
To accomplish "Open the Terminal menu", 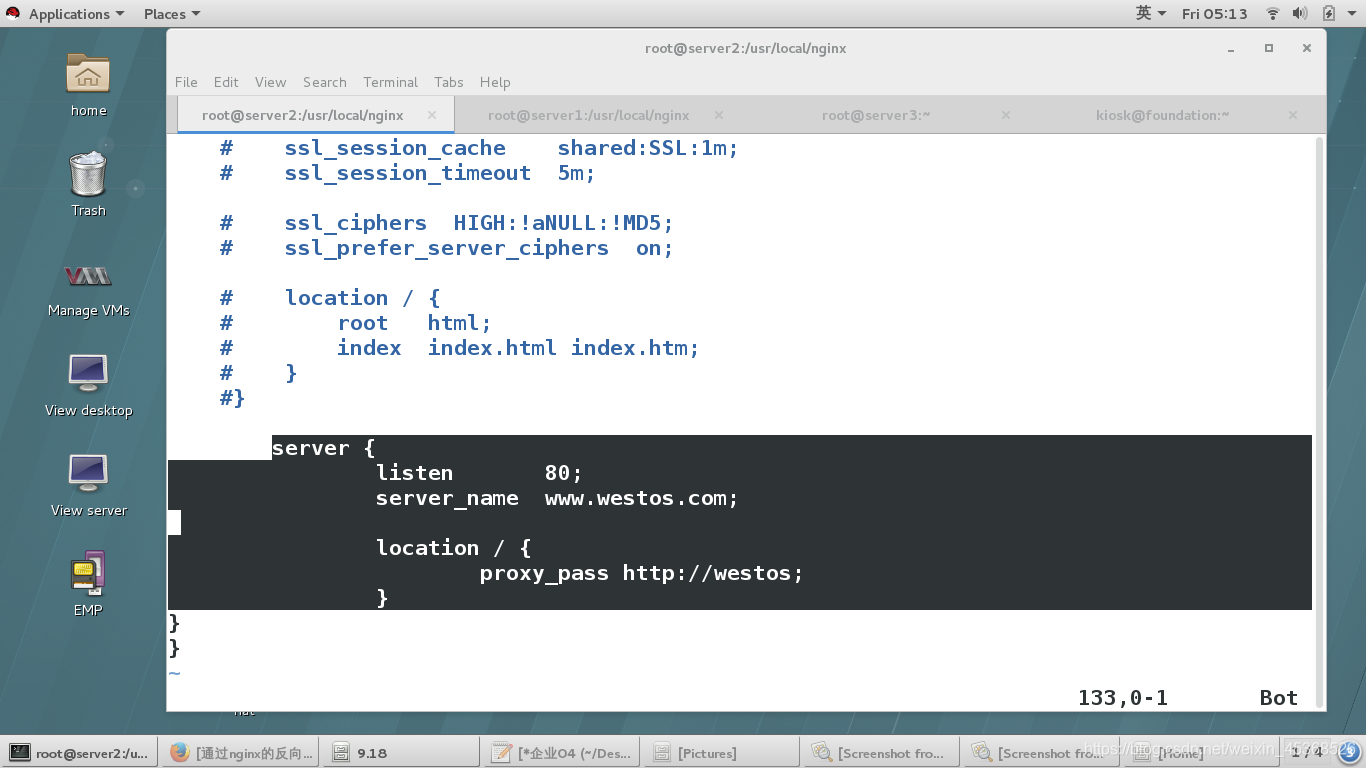I will [x=390, y=82].
